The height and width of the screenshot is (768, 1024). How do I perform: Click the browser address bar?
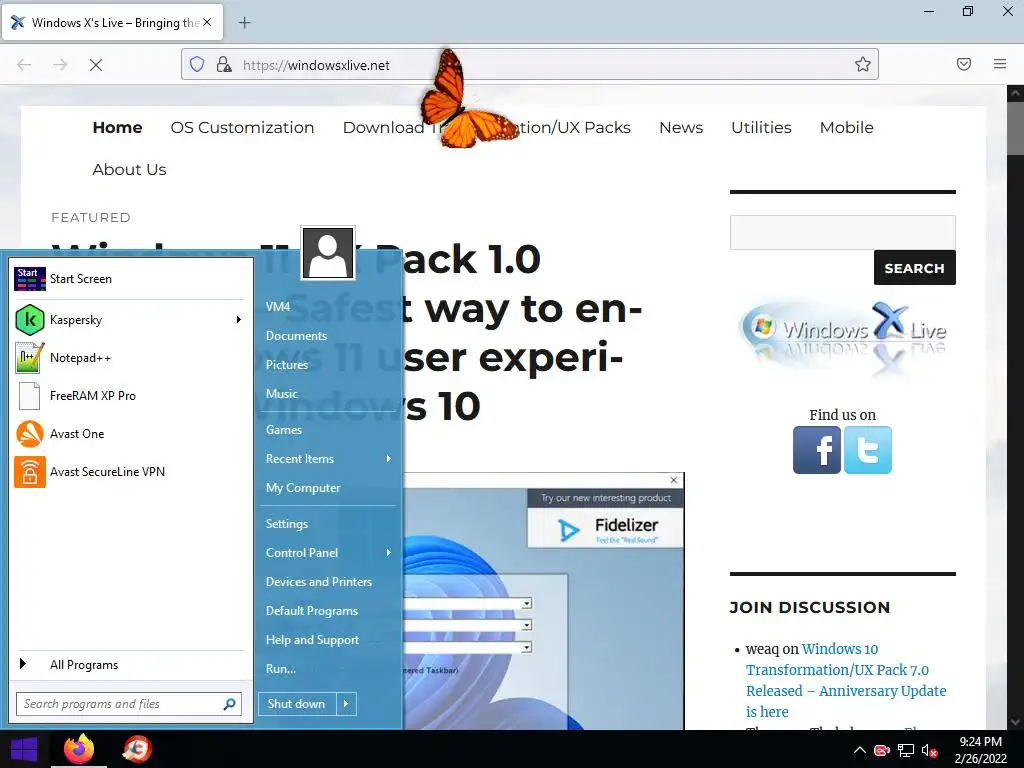pos(529,65)
